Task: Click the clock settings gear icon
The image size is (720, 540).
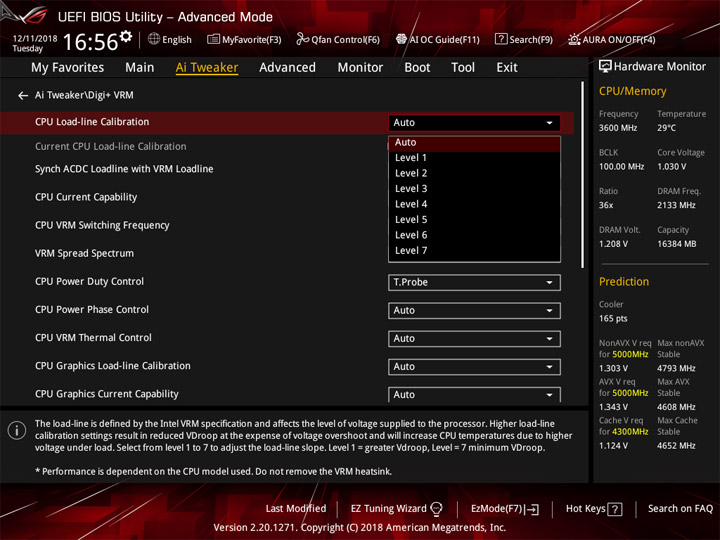Action: point(126,36)
